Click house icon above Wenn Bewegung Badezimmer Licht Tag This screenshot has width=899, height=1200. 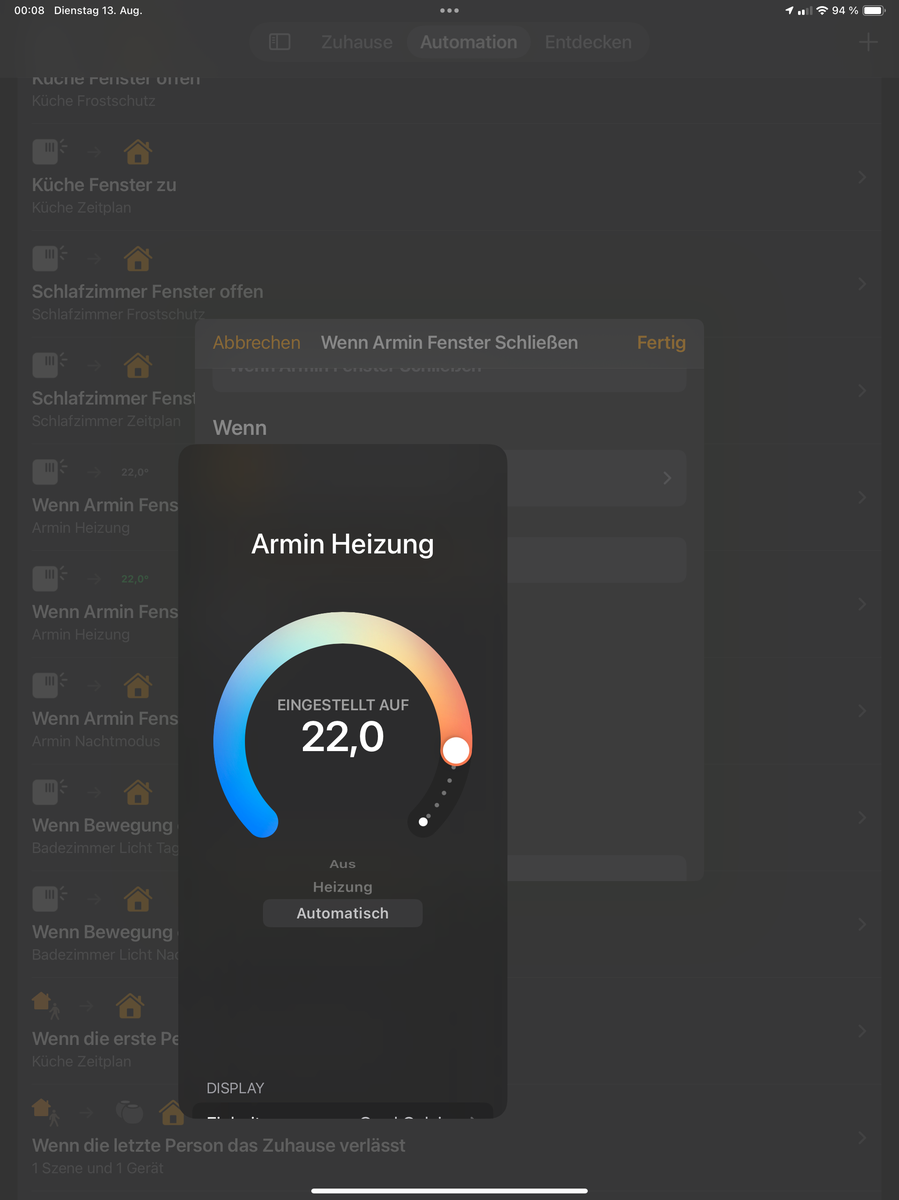point(137,792)
